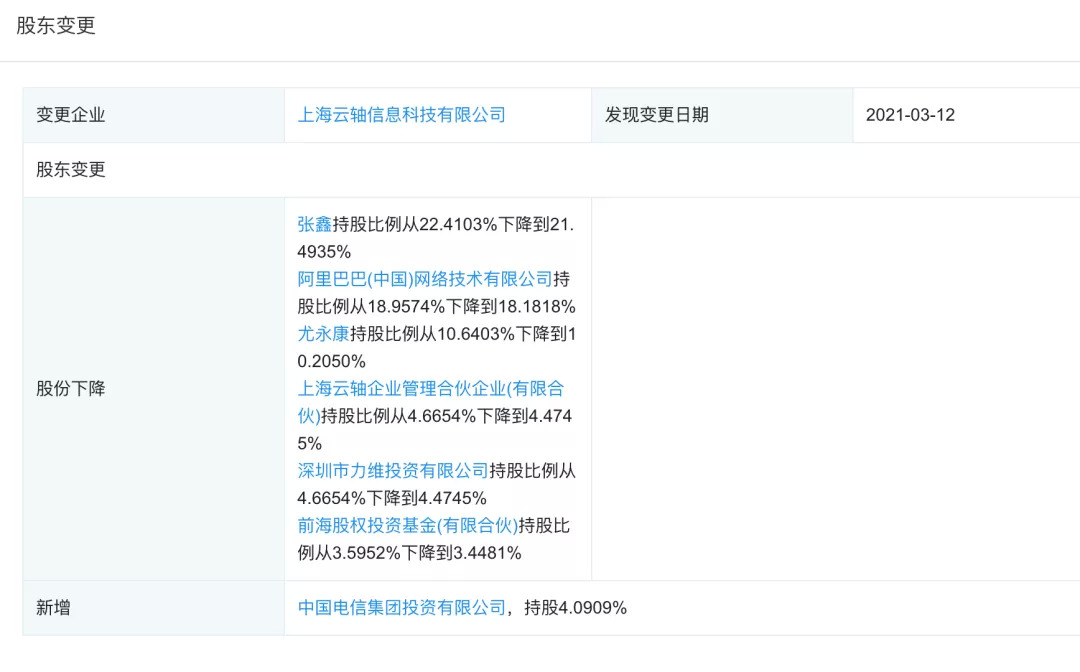Viewport: 1080px width, 672px height.
Task: Click text 4.6654%下降到4.4745% under 深圳市力维
Action: 392,498
